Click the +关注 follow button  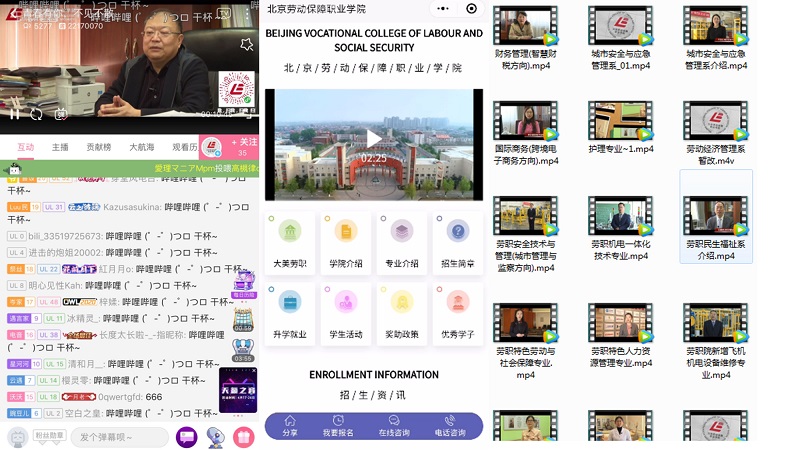coord(244,147)
